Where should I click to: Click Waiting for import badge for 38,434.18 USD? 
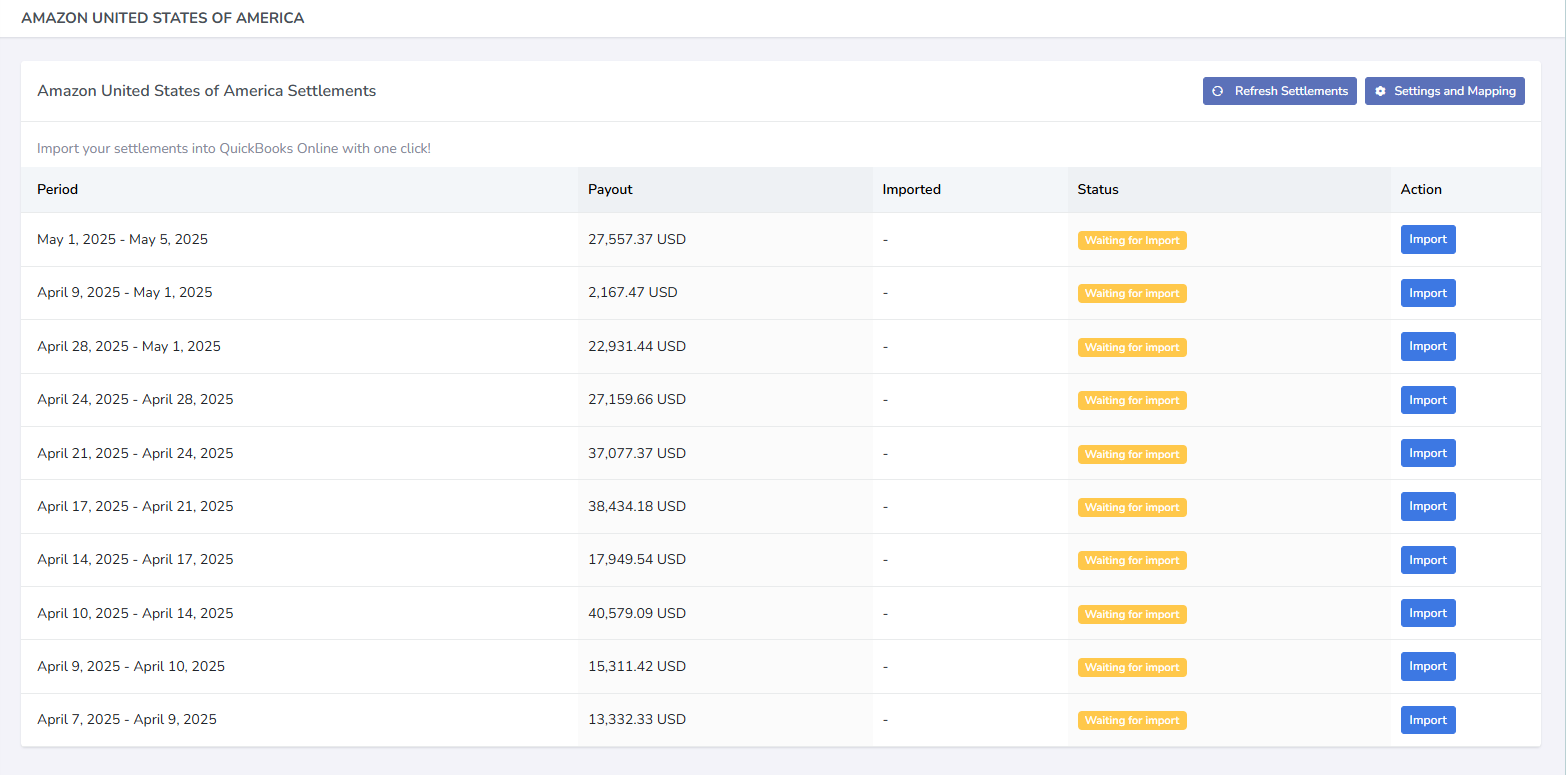(x=1132, y=507)
